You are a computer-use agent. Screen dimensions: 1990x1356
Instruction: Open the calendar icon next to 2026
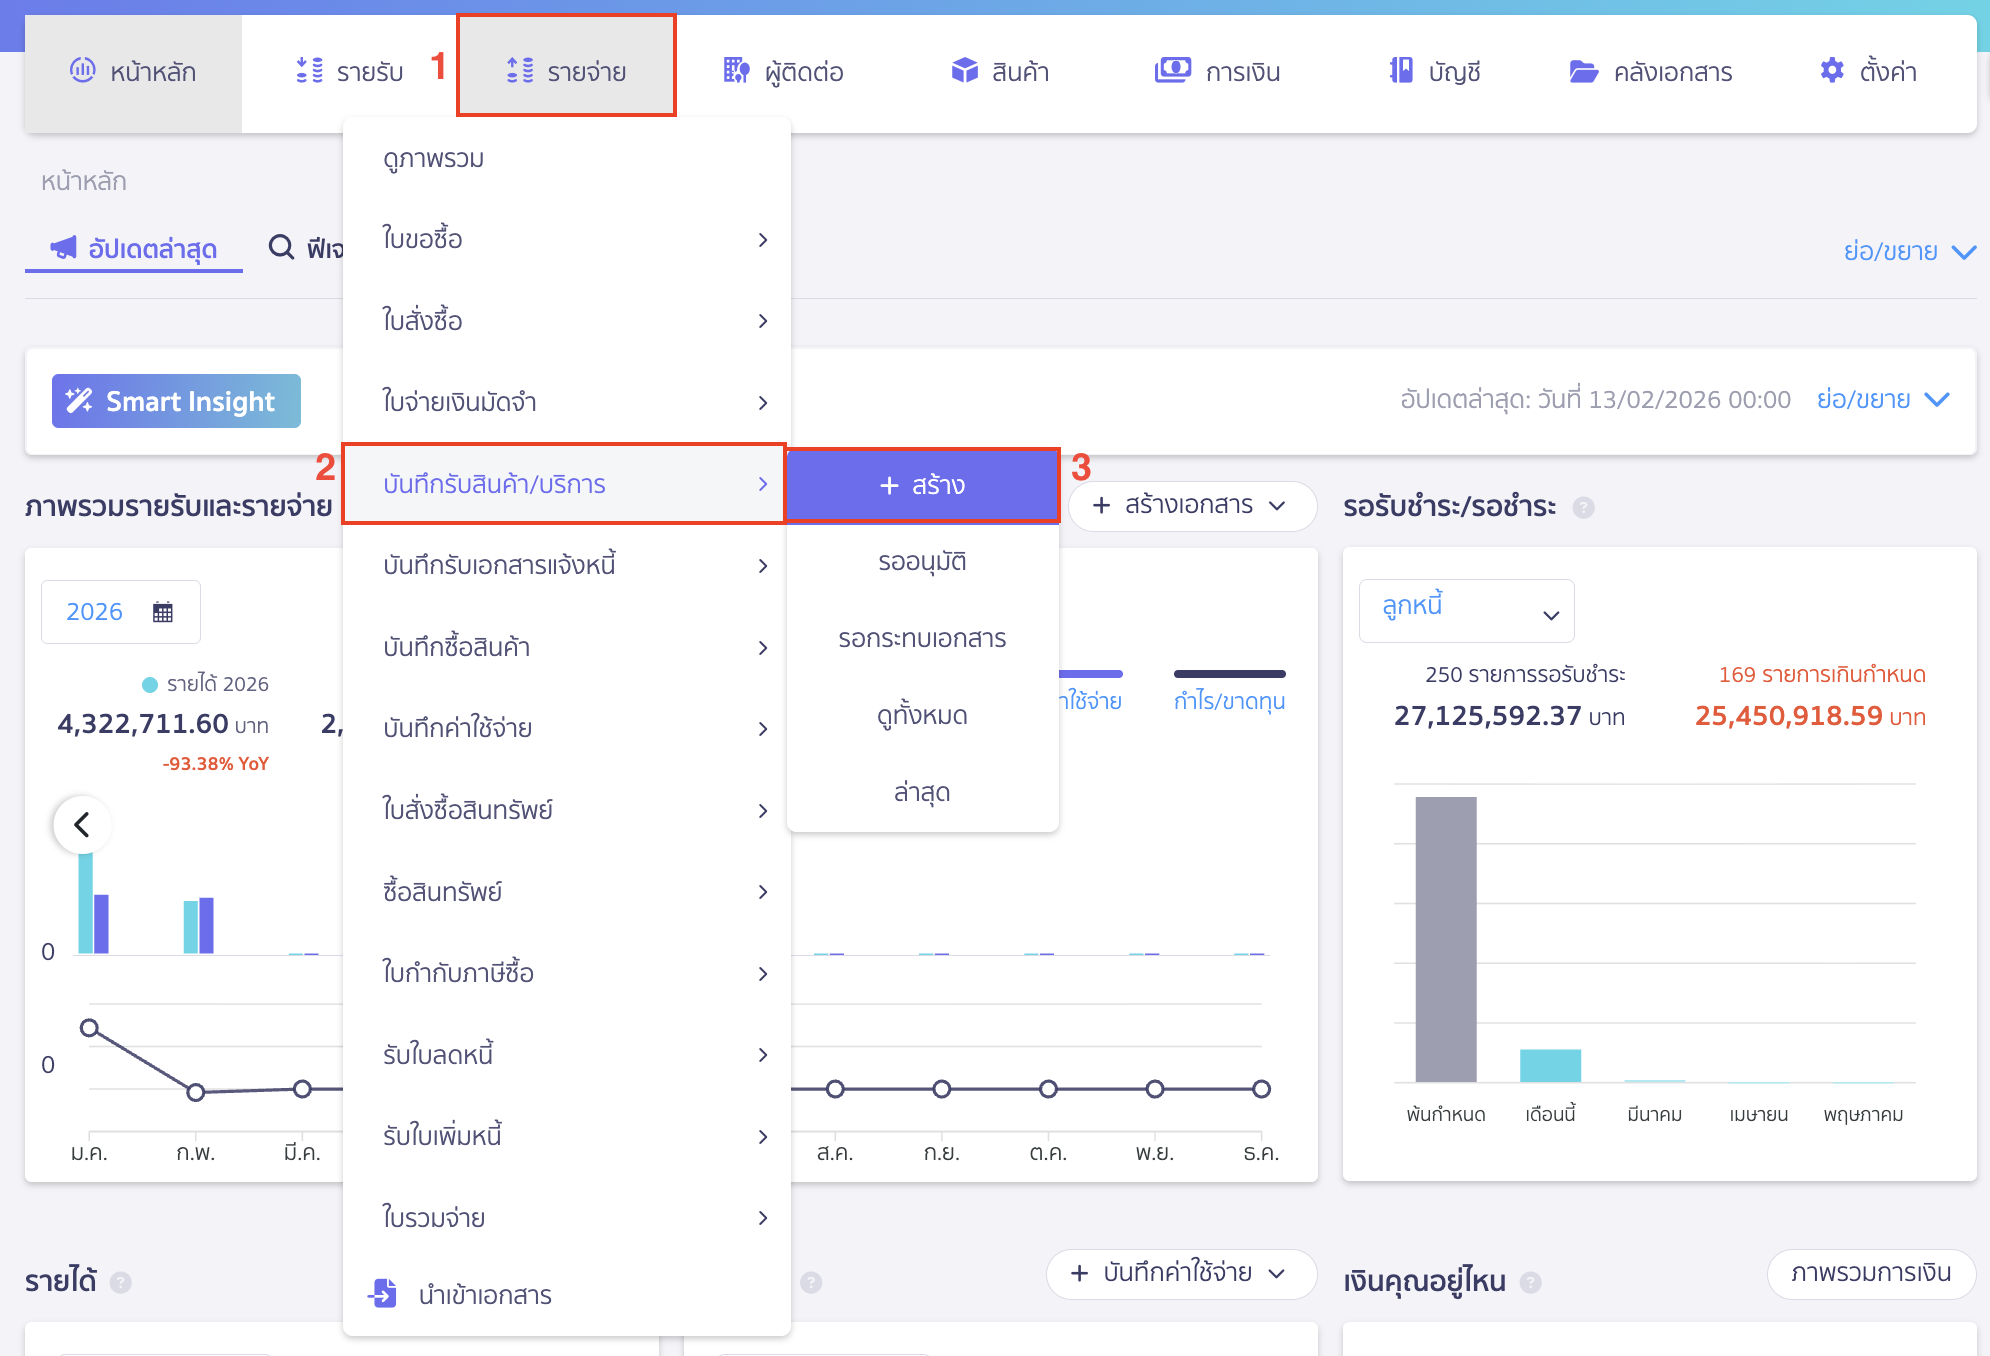coord(164,611)
